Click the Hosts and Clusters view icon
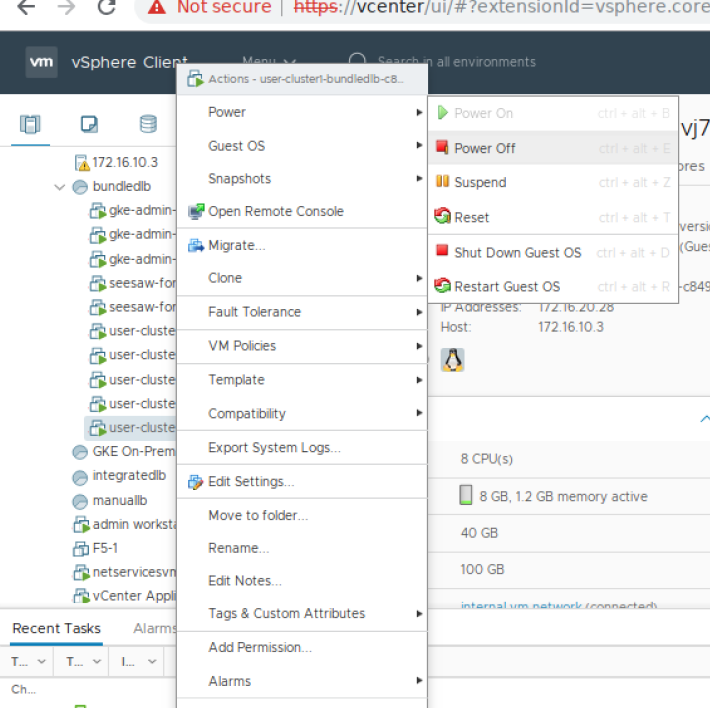 [31, 124]
